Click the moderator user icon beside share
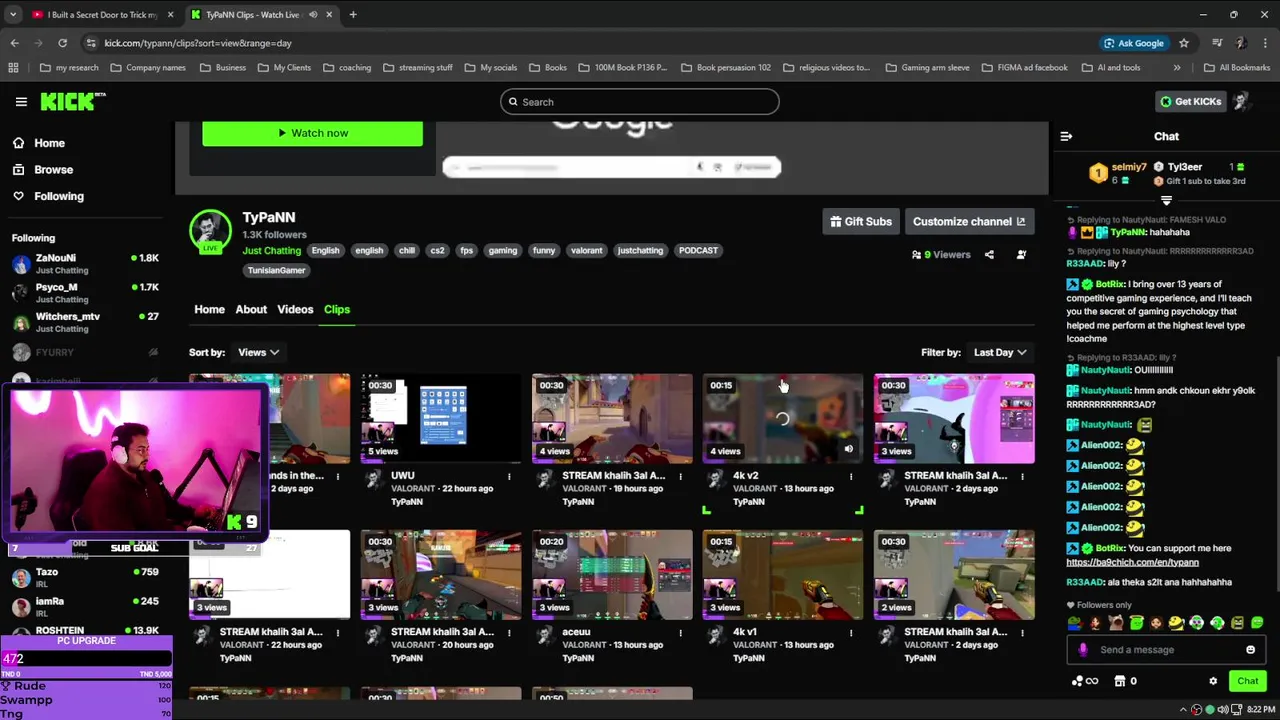This screenshot has height=720, width=1280. (x=1021, y=255)
